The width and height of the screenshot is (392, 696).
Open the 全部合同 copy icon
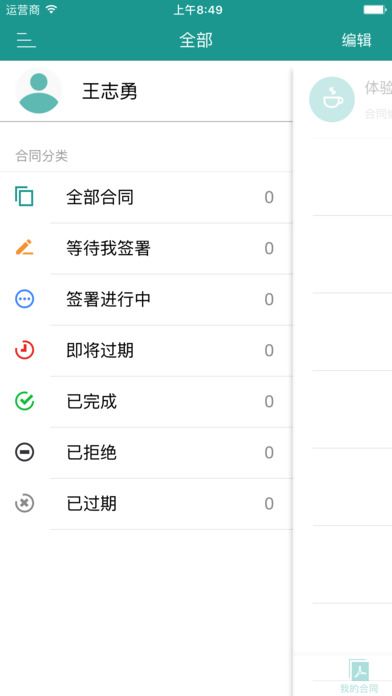(x=24, y=197)
